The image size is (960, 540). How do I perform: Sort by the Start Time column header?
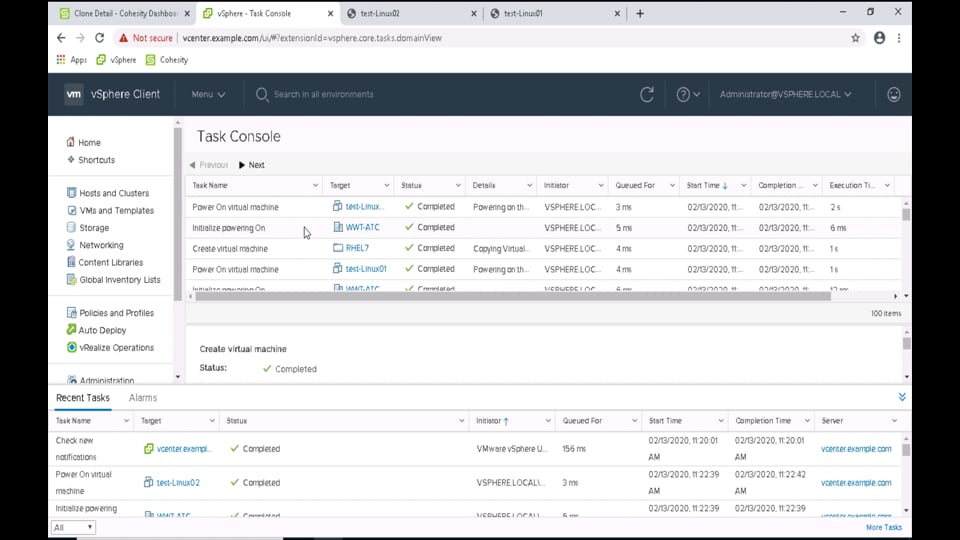[x=703, y=186]
